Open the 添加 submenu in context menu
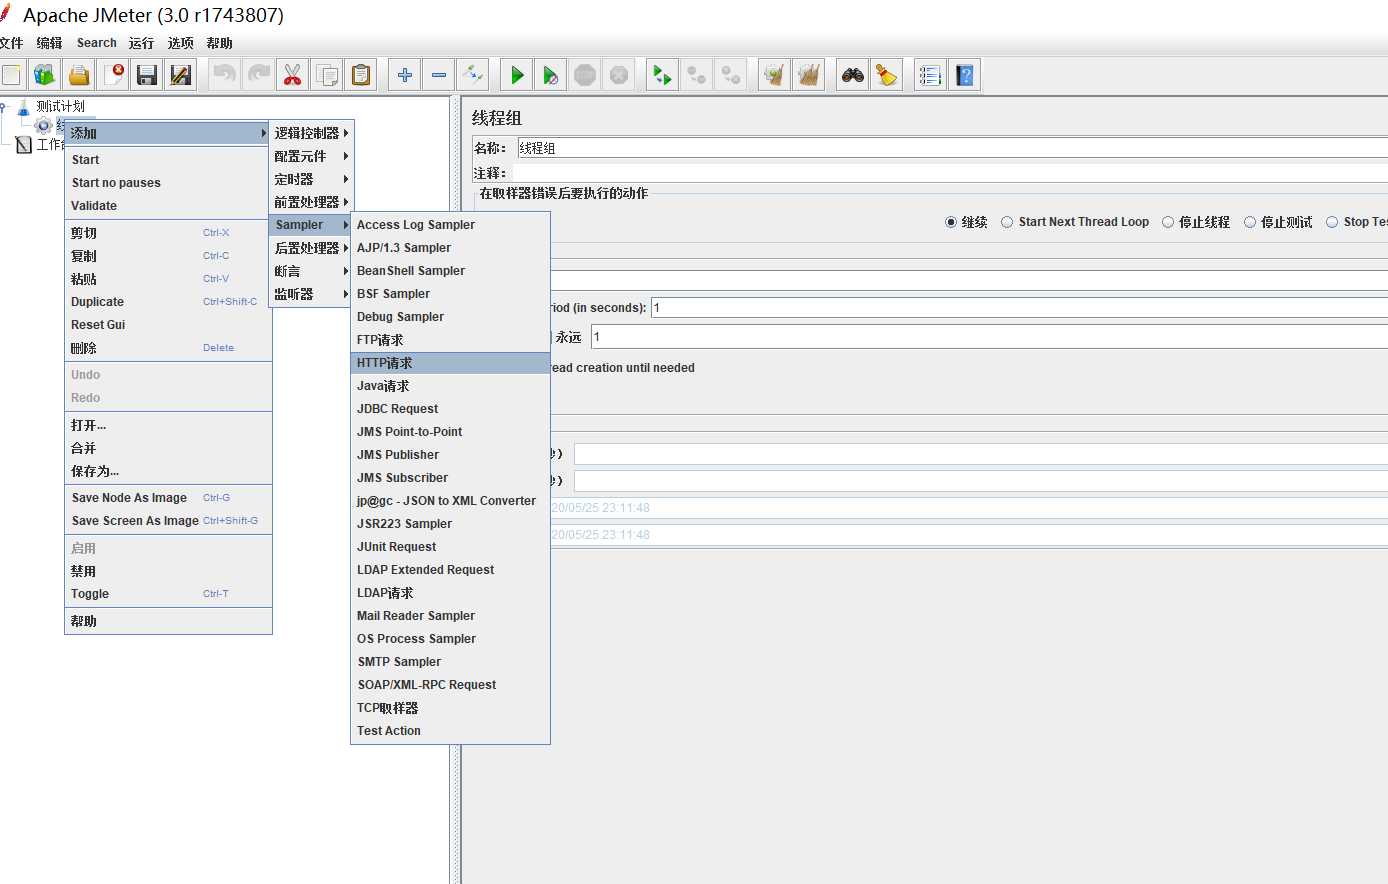Viewport: 1388px width, 884px height. click(x=168, y=133)
